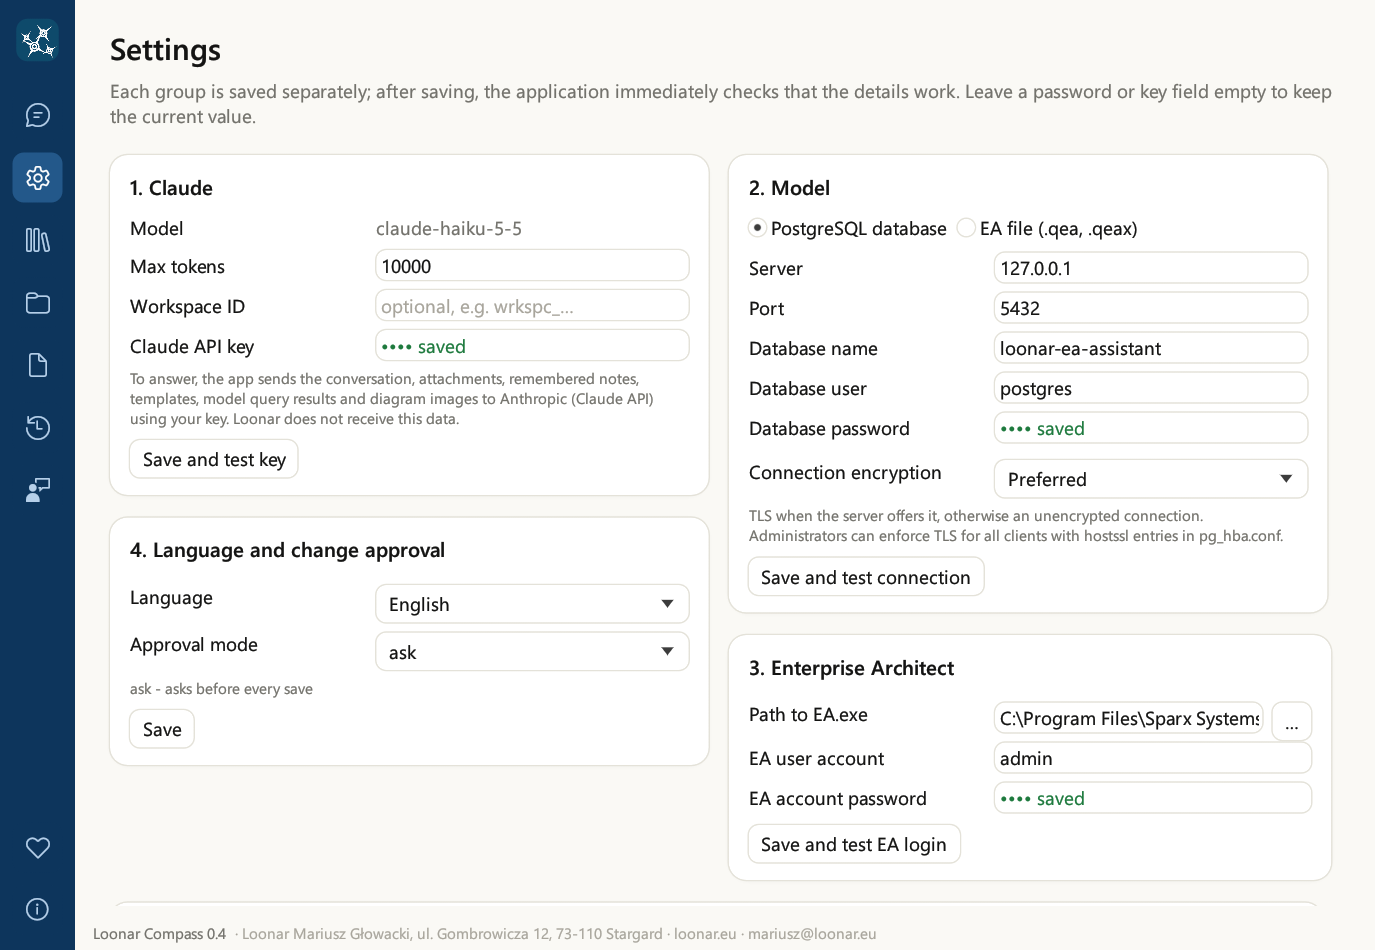This screenshot has height=950, width=1375.
Task: Click the Workspace ID input field
Action: (532, 306)
